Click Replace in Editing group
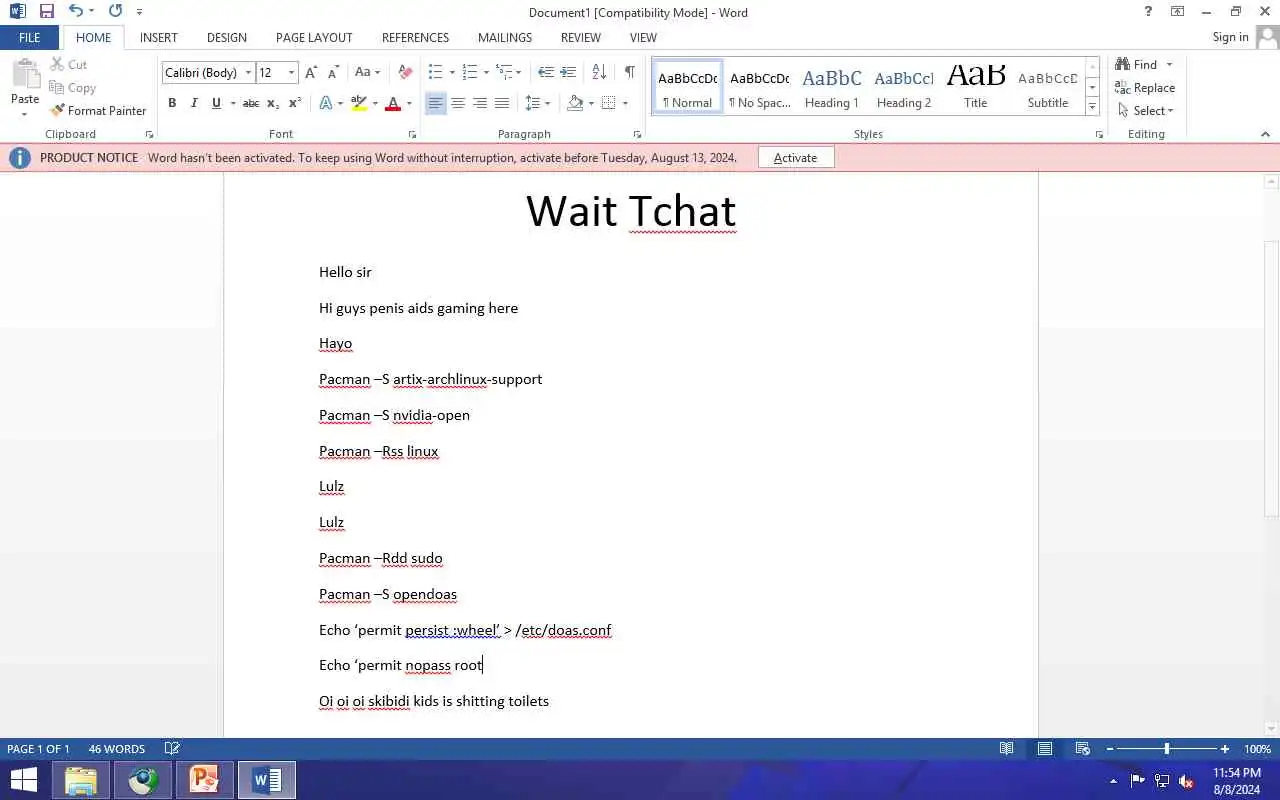This screenshot has width=1280, height=800. click(1145, 88)
